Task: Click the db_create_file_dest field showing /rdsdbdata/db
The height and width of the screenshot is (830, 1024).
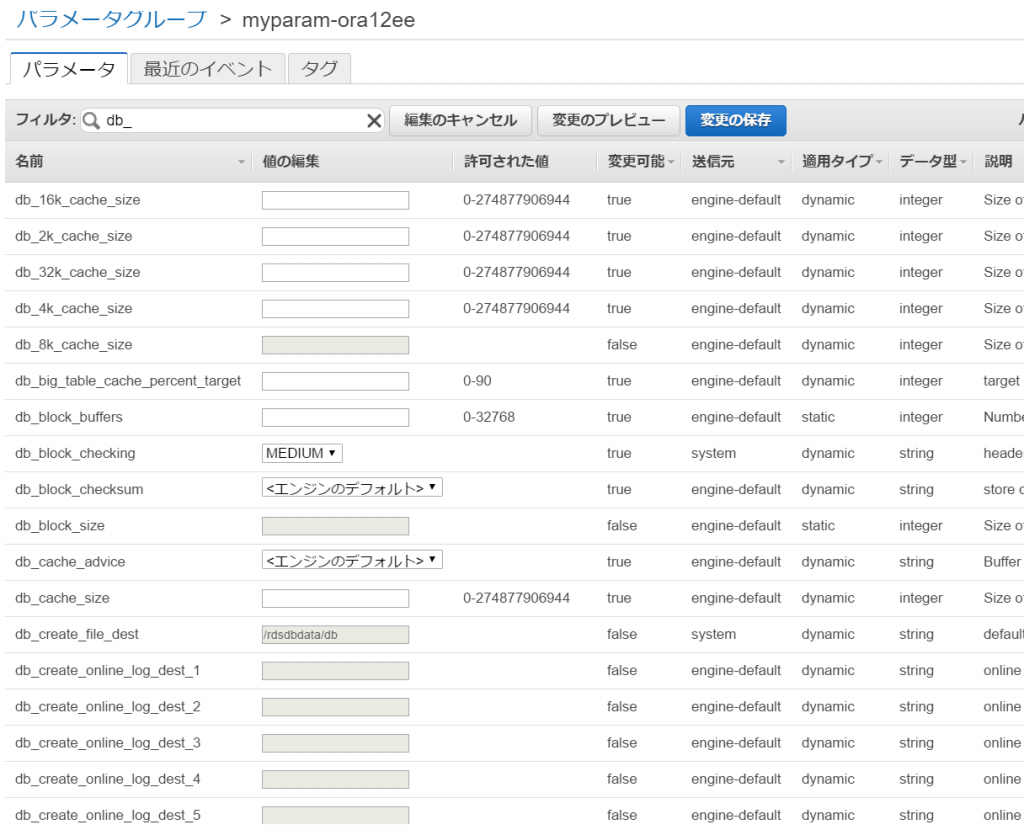Action: (336, 635)
